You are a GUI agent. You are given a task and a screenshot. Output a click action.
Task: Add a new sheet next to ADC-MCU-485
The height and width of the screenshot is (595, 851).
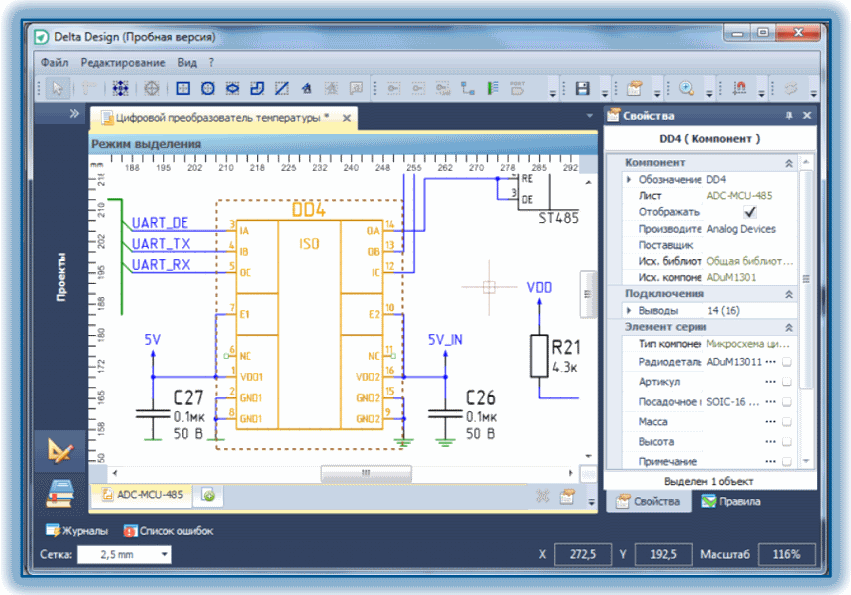[x=208, y=495]
